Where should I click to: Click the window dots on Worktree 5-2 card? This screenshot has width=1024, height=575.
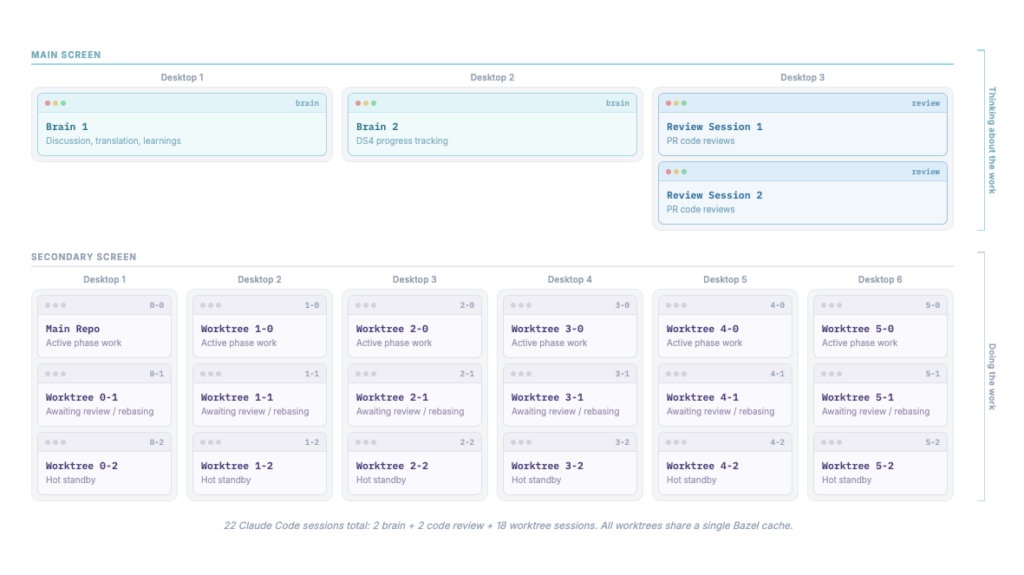(831, 442)
